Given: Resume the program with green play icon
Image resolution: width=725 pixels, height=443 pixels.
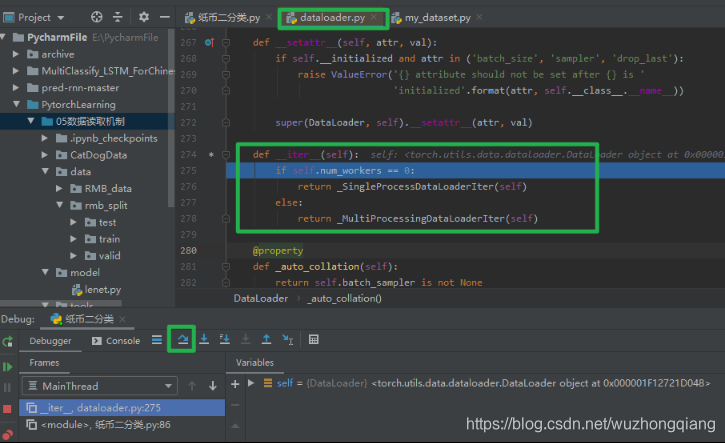Looking at the screenshot, I should (x=7, y=367).
